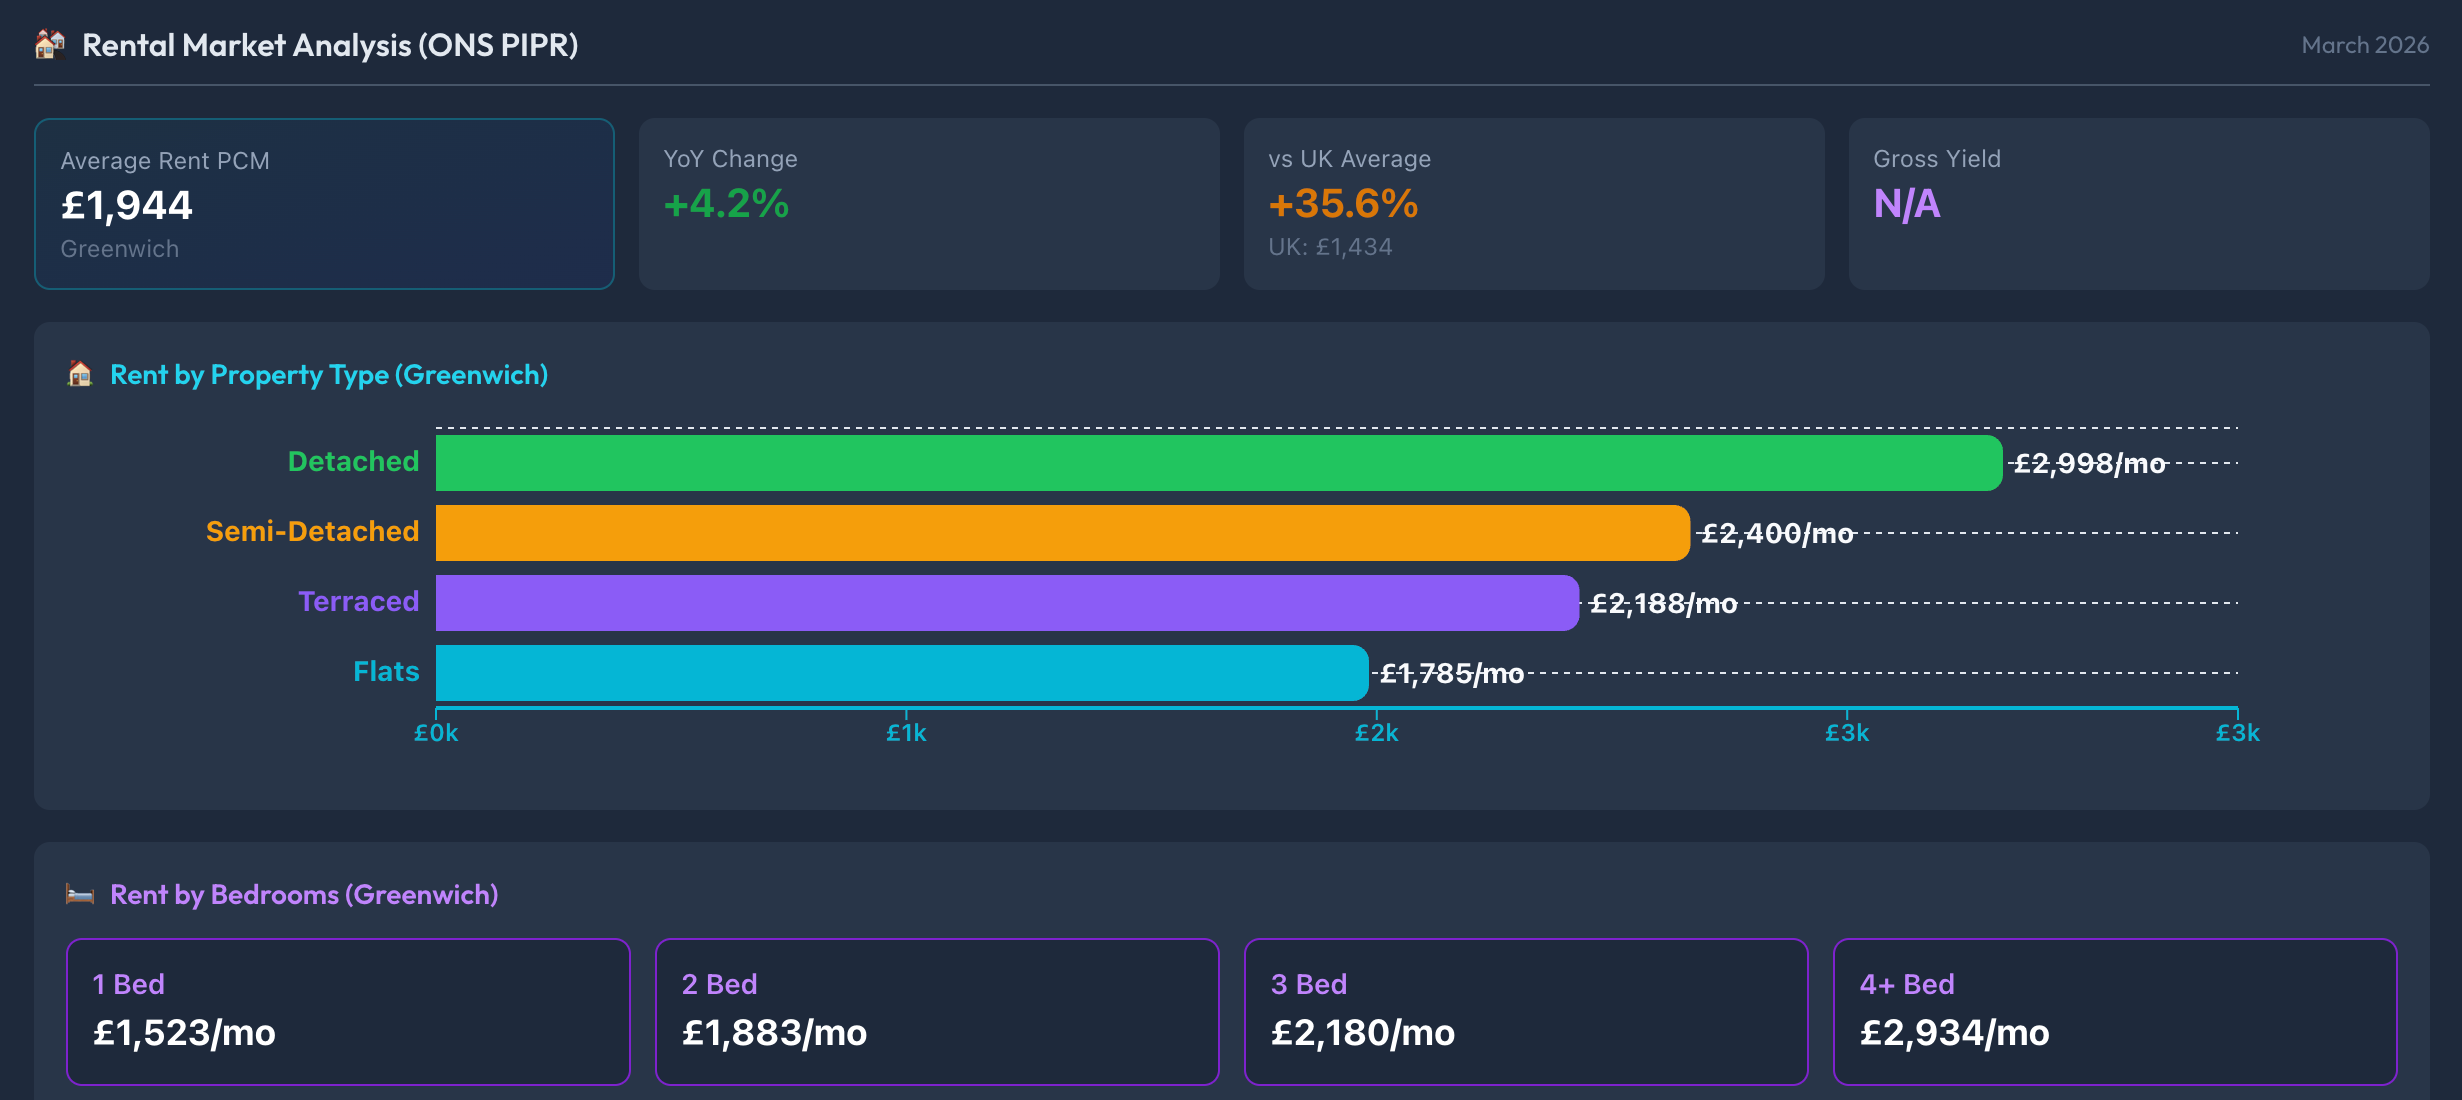Click the Rental Market Analysis (ONS PIPR) title
2462x1100 pixels.
(330, 46)
